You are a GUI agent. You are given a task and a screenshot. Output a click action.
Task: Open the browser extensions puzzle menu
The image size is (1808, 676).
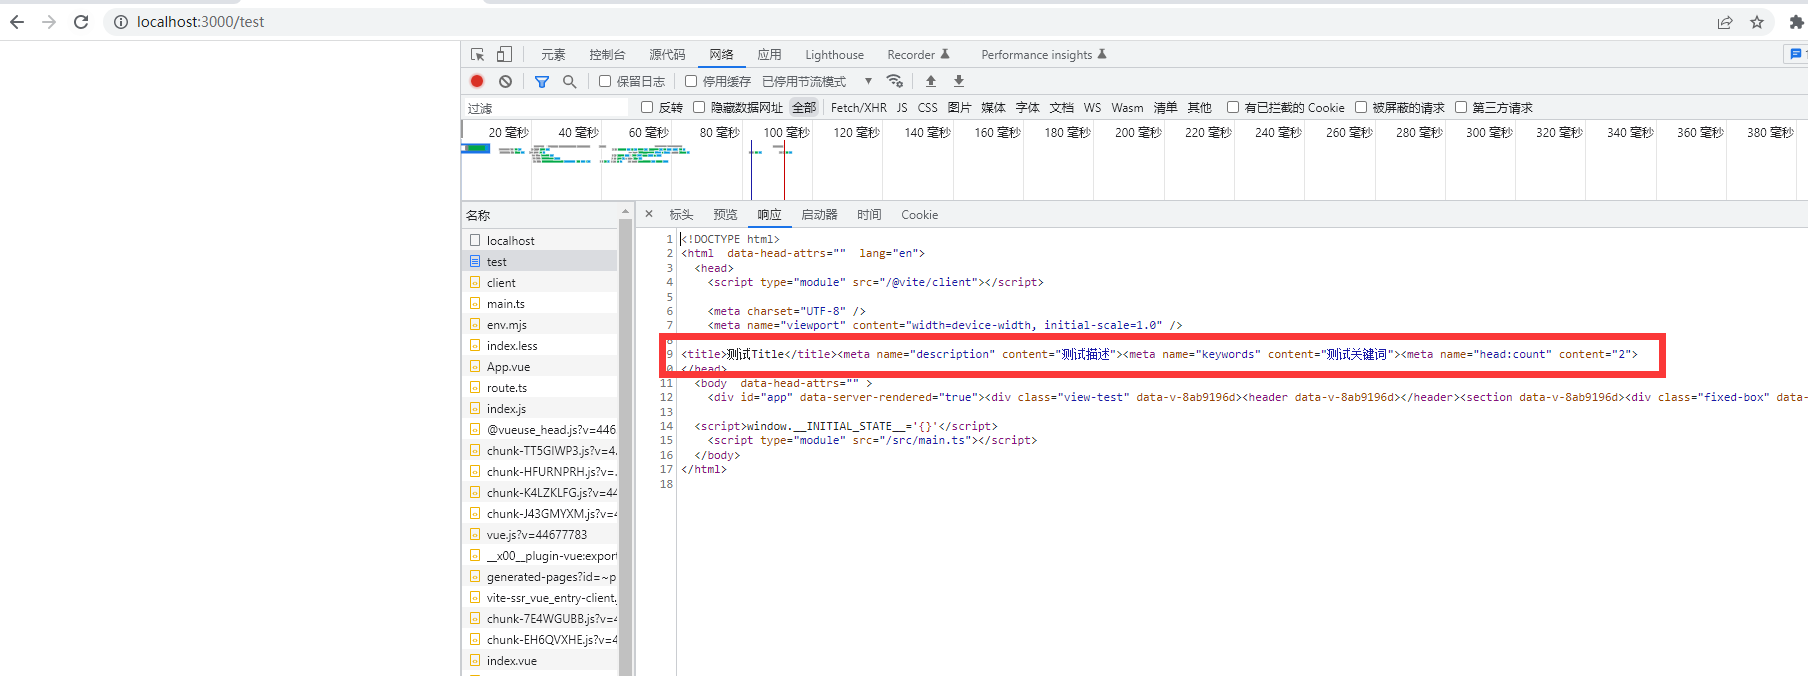pos(1796,22)
